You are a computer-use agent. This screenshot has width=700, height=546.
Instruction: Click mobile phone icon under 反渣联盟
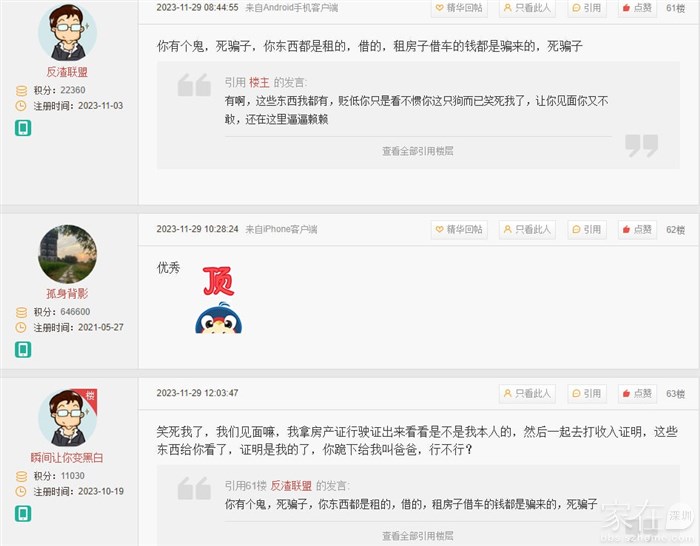pos(23,128)
